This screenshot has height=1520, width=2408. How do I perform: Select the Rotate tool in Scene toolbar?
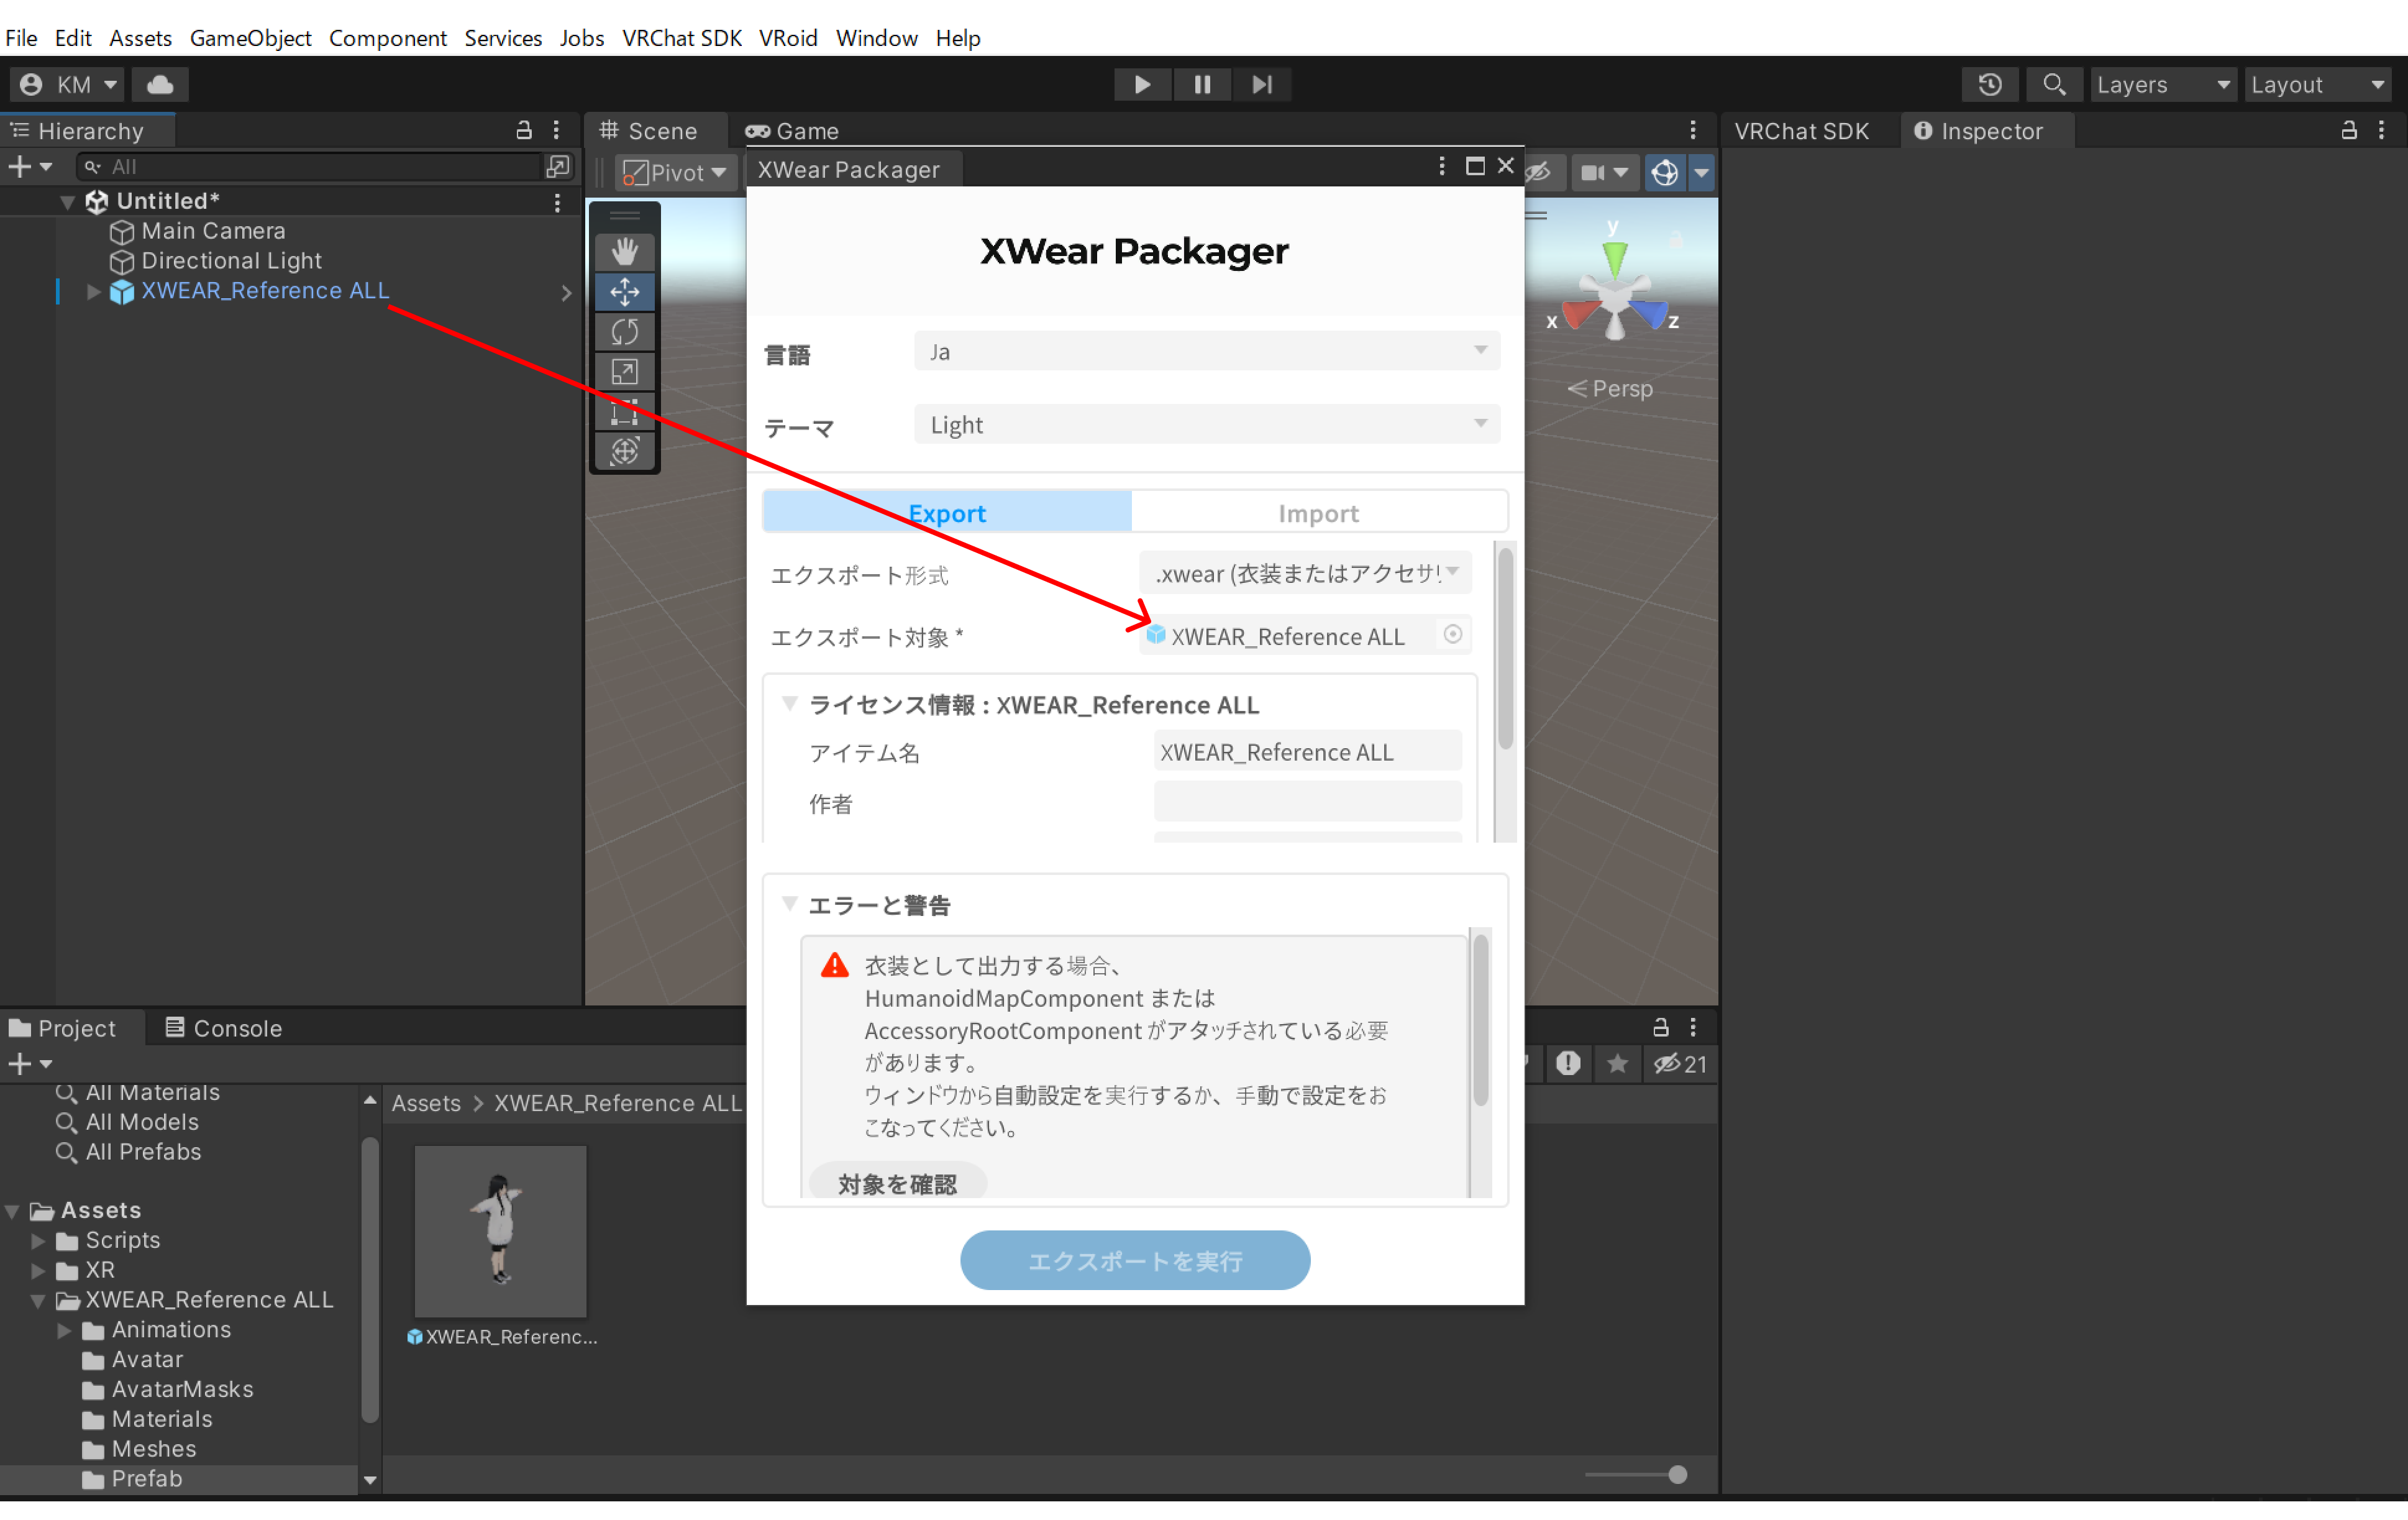coord(624,331)
